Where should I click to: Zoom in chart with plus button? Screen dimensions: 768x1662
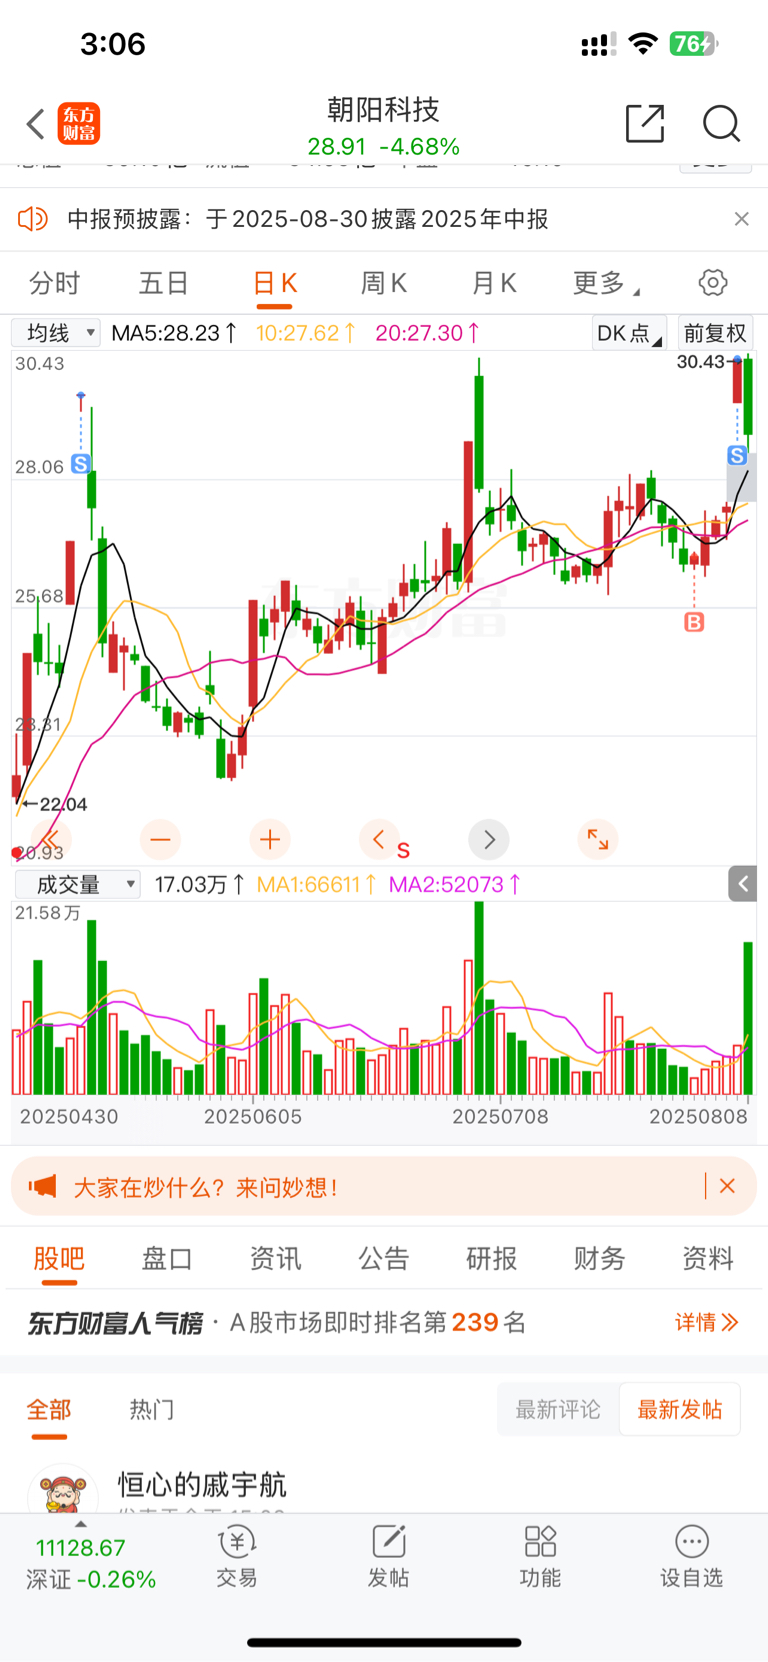pos(270,840)
